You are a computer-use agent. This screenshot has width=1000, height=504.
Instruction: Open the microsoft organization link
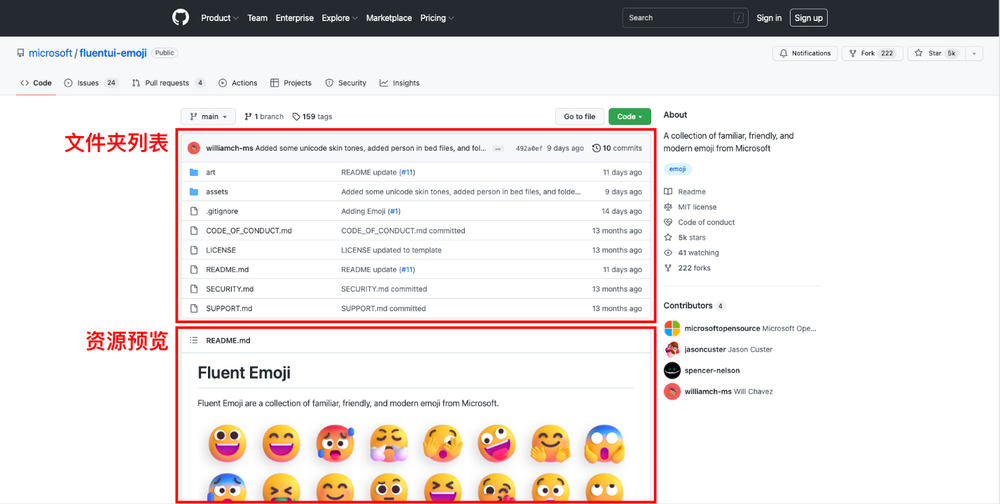tap(50, 53)
